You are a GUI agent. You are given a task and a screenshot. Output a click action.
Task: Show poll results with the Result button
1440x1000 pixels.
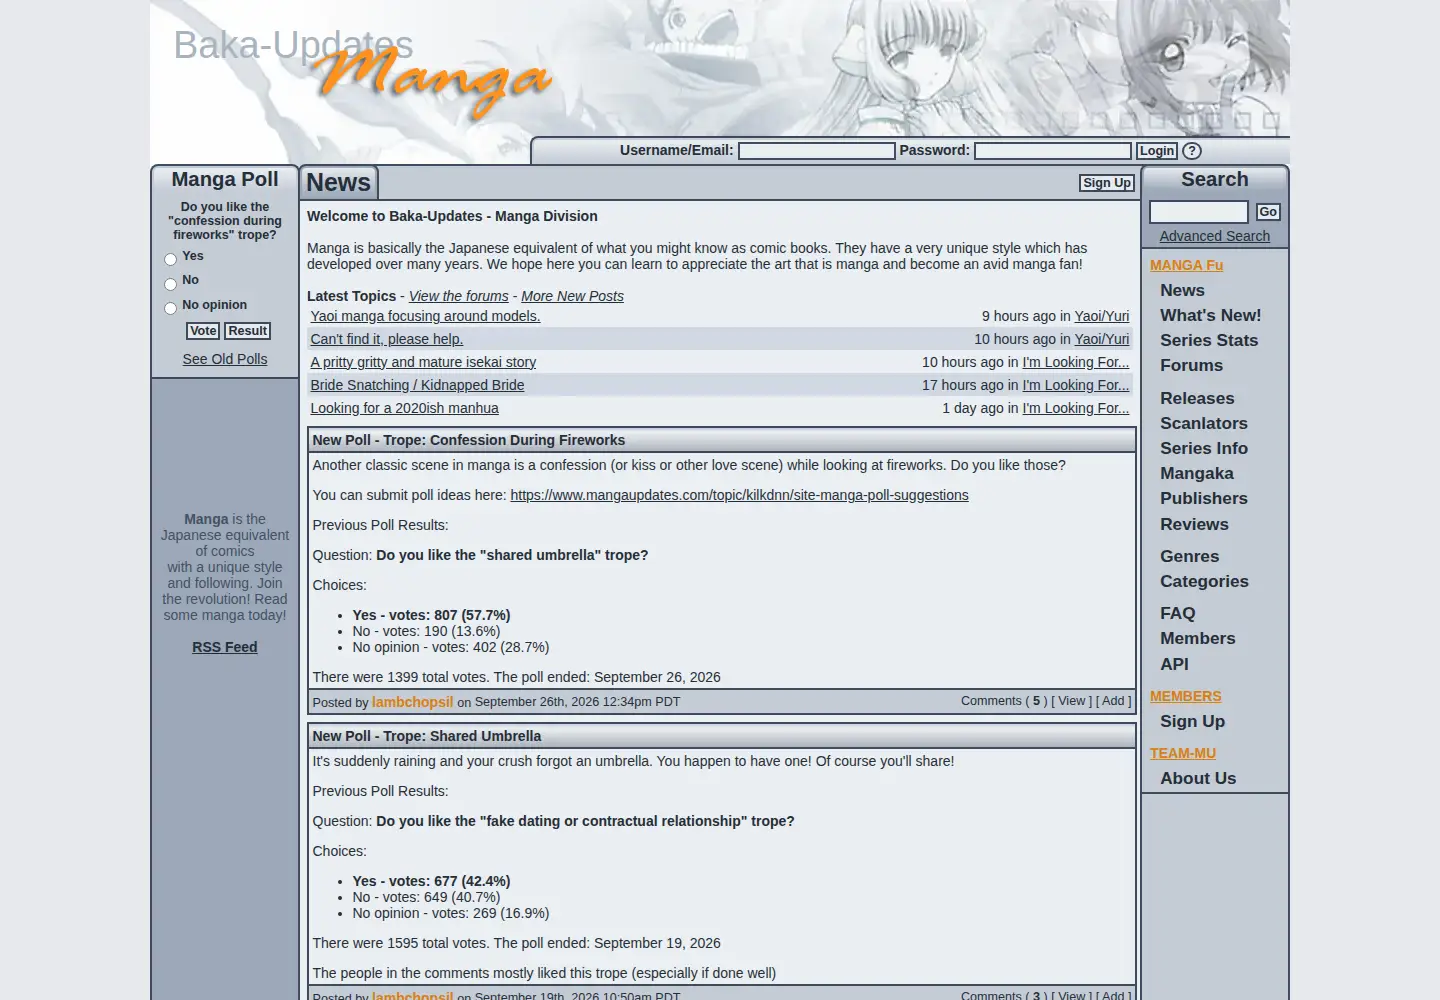pos(247,331)
